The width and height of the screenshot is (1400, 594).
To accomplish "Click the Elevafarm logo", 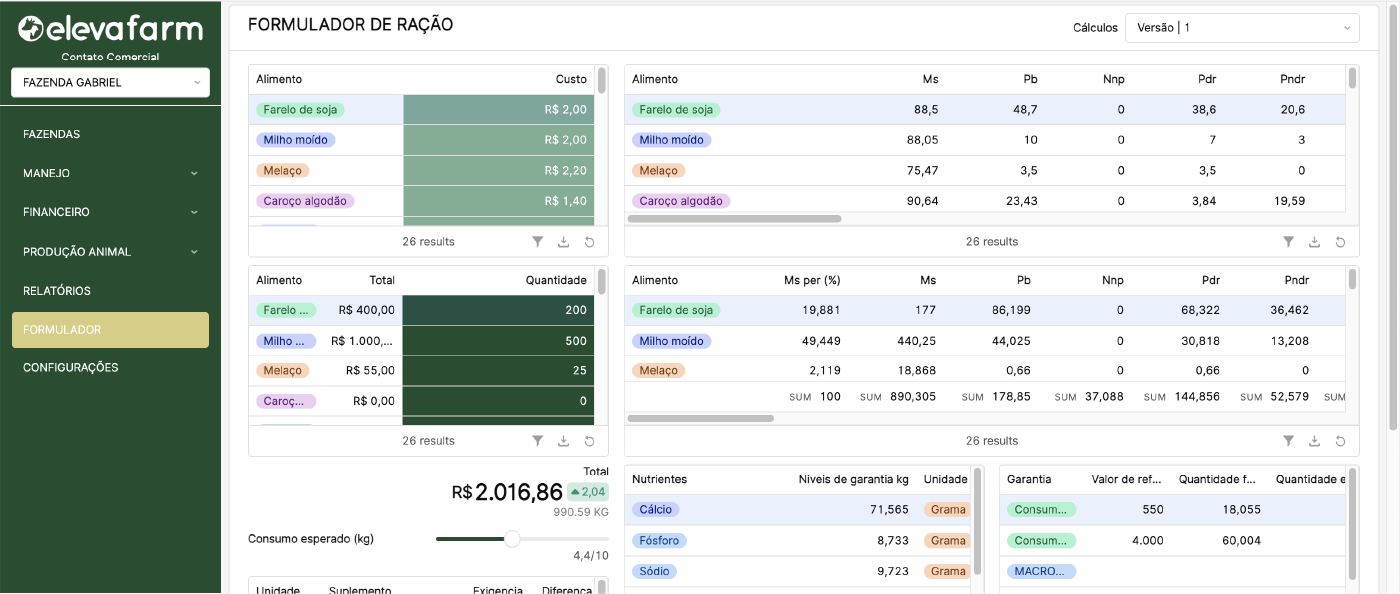I will click(x=110, y=30).
